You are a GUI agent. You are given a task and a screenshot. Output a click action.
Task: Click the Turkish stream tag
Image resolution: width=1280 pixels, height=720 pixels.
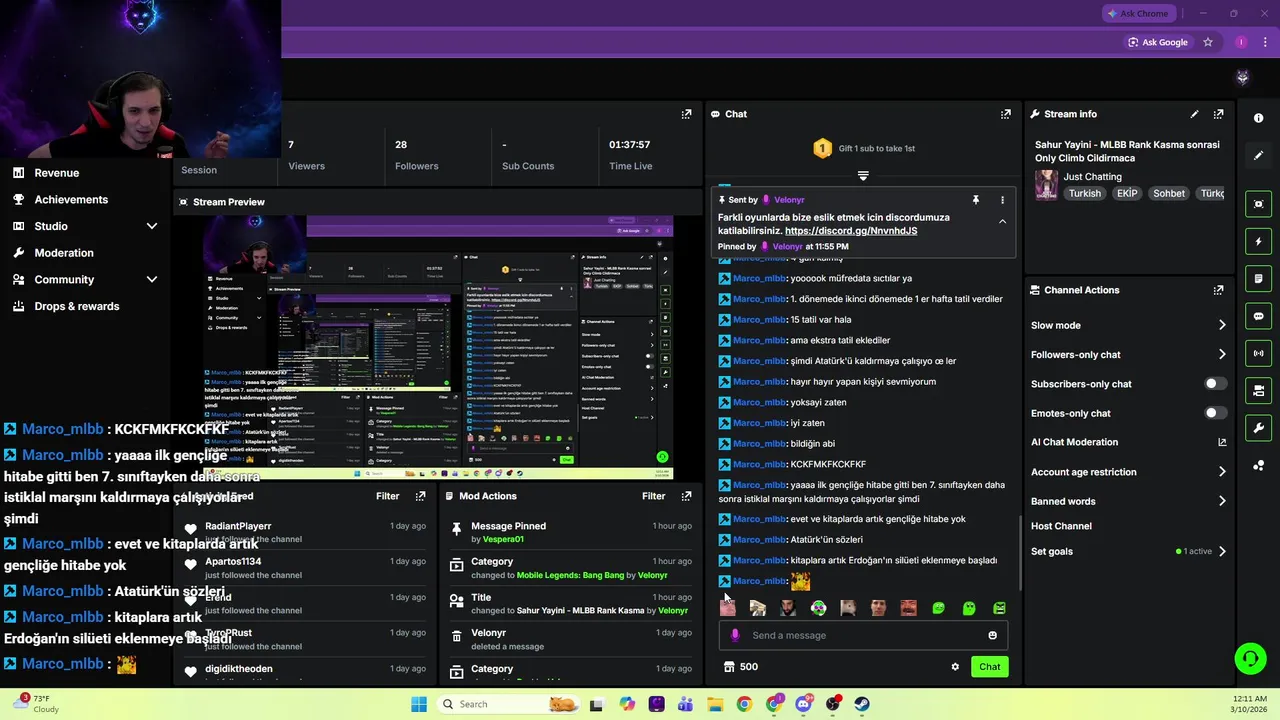(1084, 193)
